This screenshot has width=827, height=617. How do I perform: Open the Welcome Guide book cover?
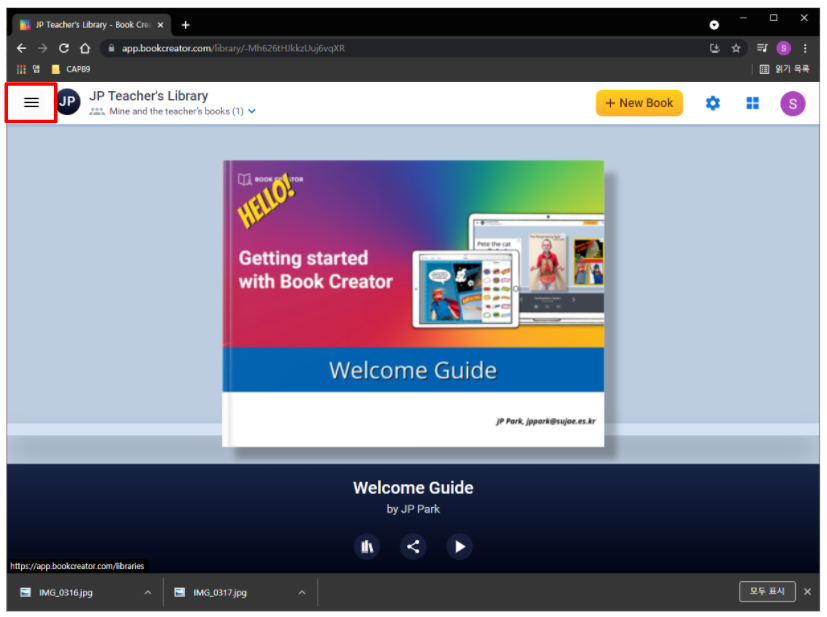pyautogui.click(x=413, y=303)
